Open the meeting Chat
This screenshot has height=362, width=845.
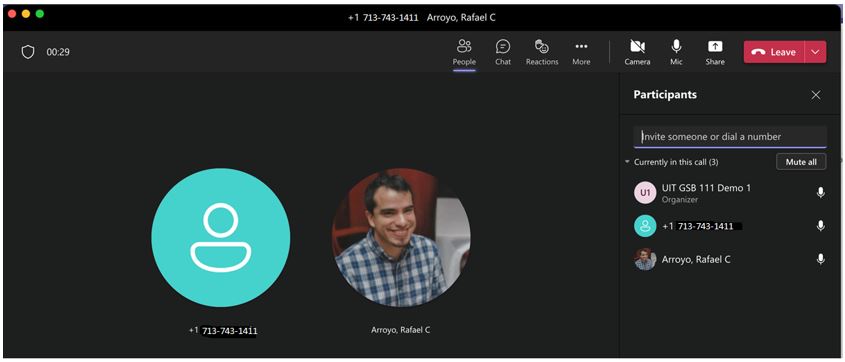pyautogui.click(x=503, y=52)
